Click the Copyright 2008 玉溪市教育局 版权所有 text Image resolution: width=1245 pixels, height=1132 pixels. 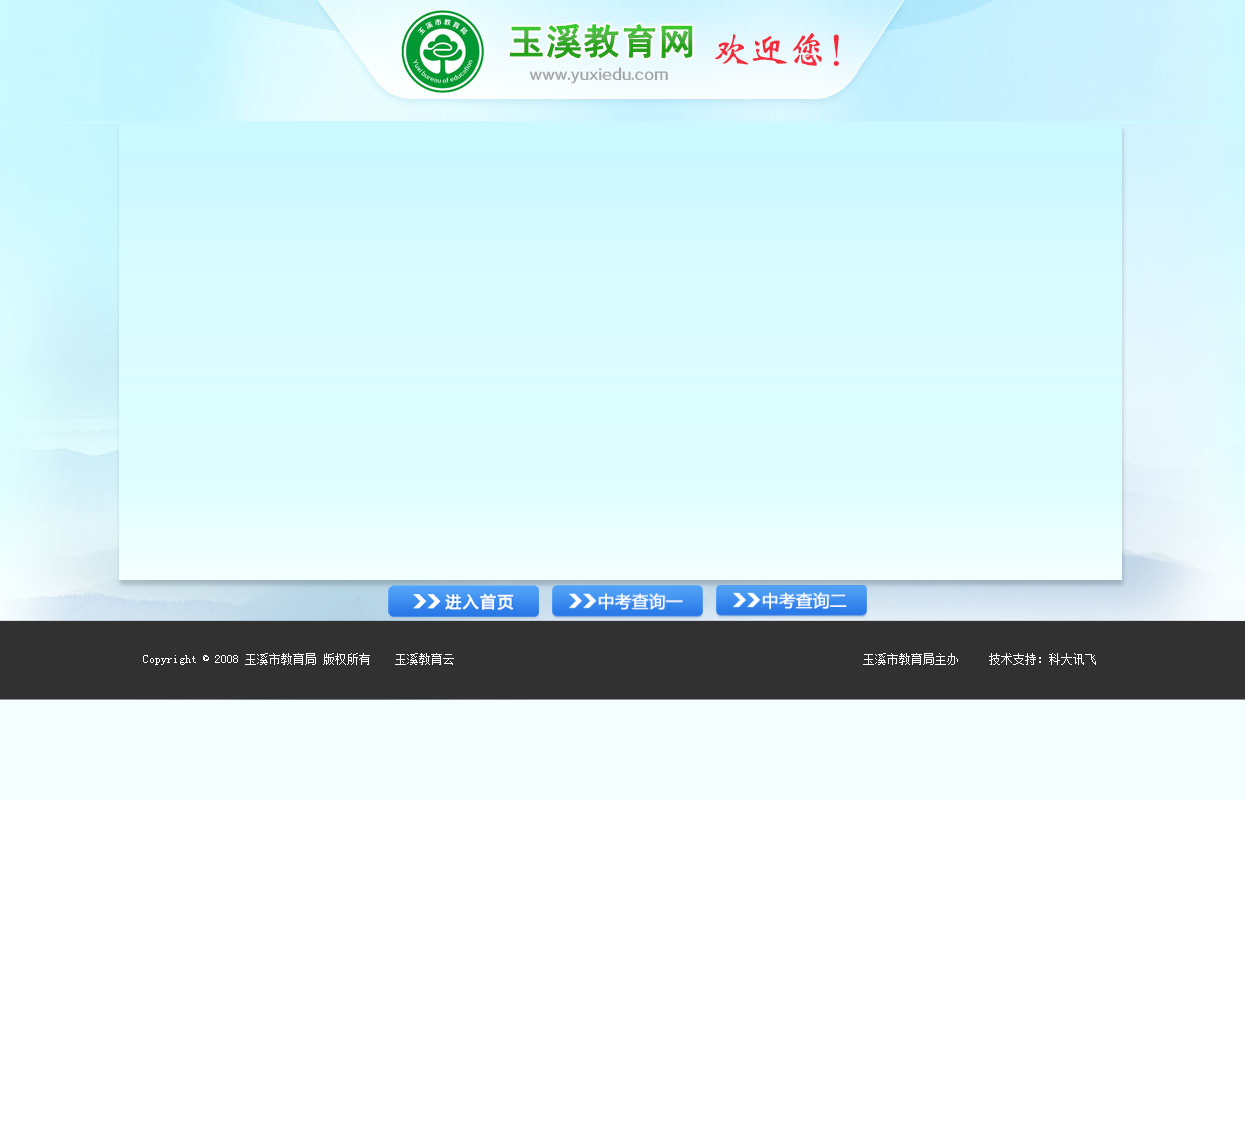coord(256,660)
